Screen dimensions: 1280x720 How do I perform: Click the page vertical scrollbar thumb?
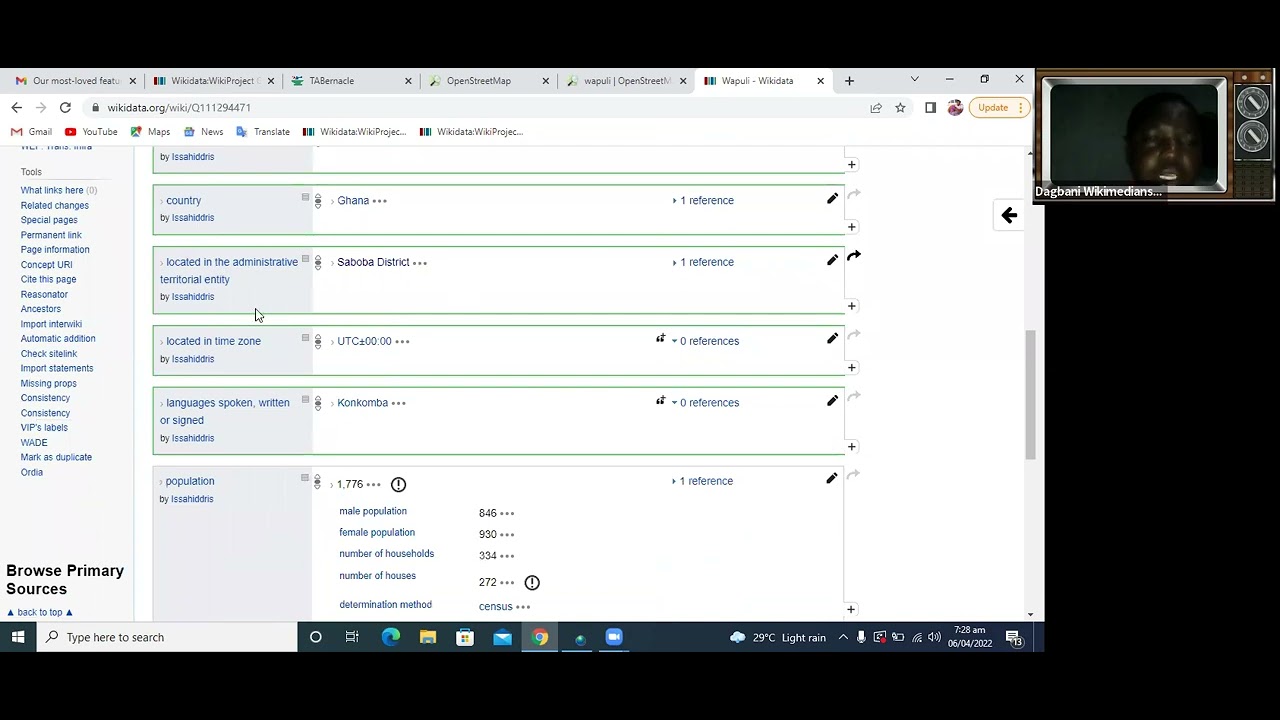(x=1030, y=395)
